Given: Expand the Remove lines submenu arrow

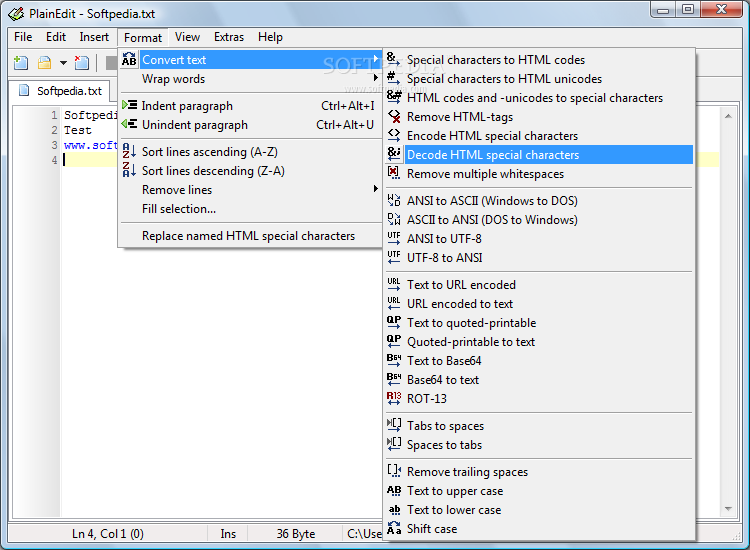Looking at the screenshot, I should click(376, 189).
